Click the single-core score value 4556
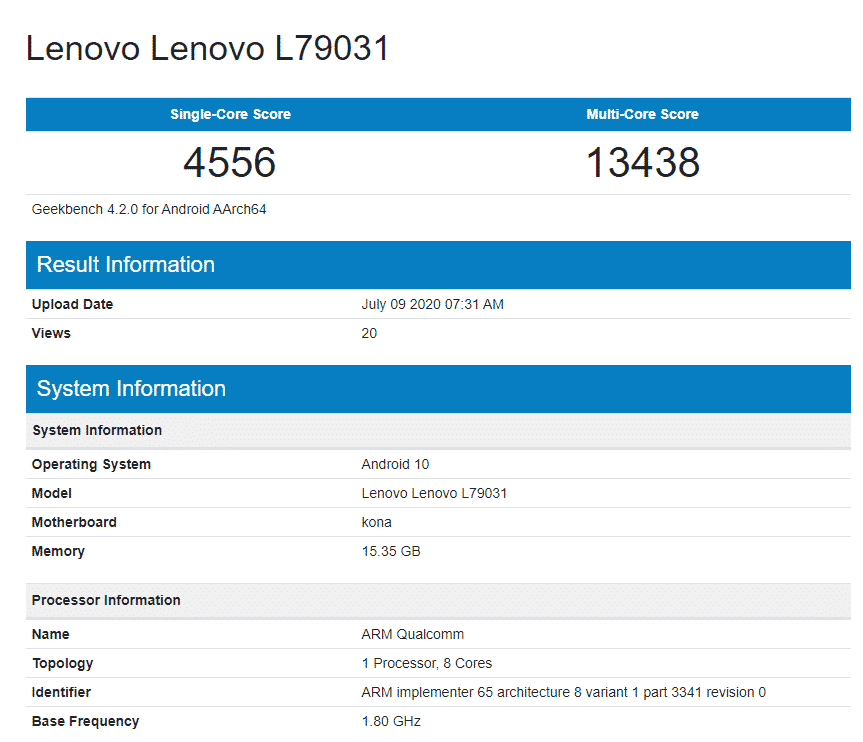 pos(230,162)
